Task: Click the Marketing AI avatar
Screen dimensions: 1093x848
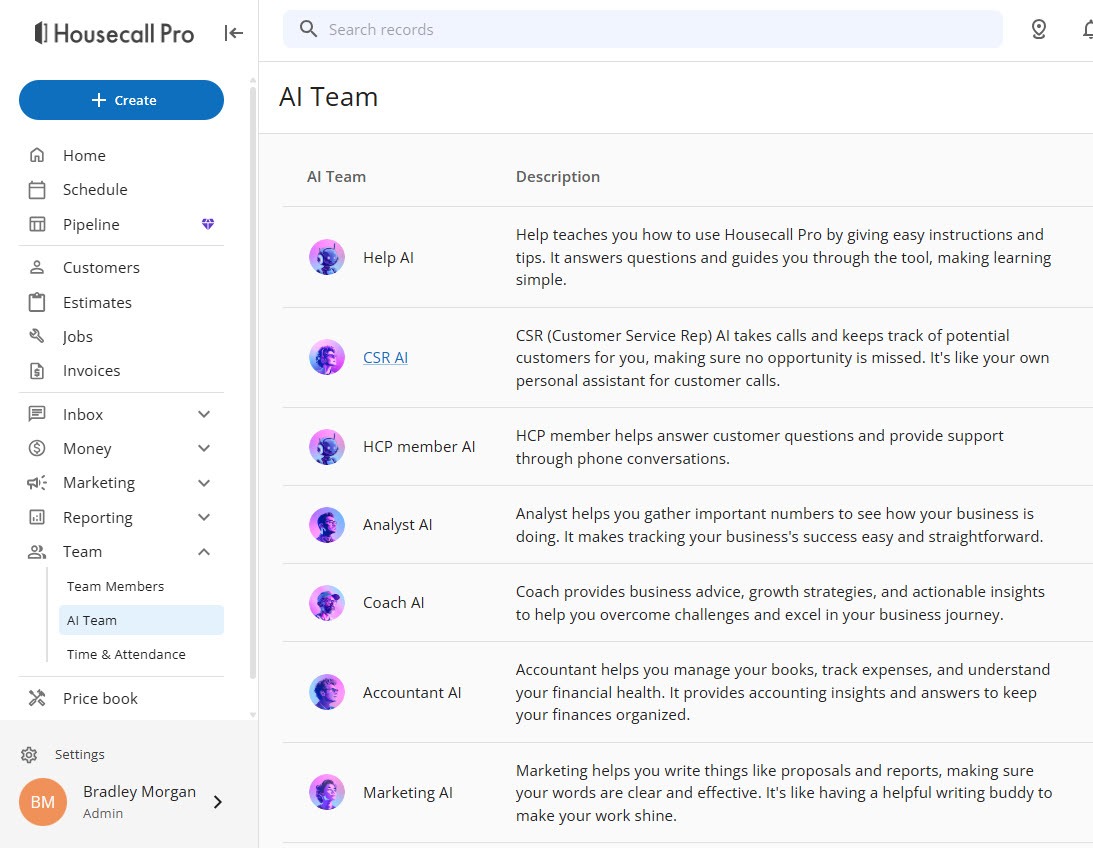Action: click(327, 792)
